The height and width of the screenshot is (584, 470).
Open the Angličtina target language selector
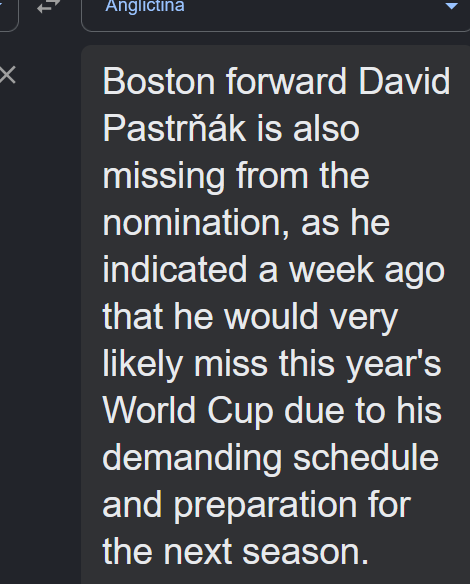[x=275, y=11]
